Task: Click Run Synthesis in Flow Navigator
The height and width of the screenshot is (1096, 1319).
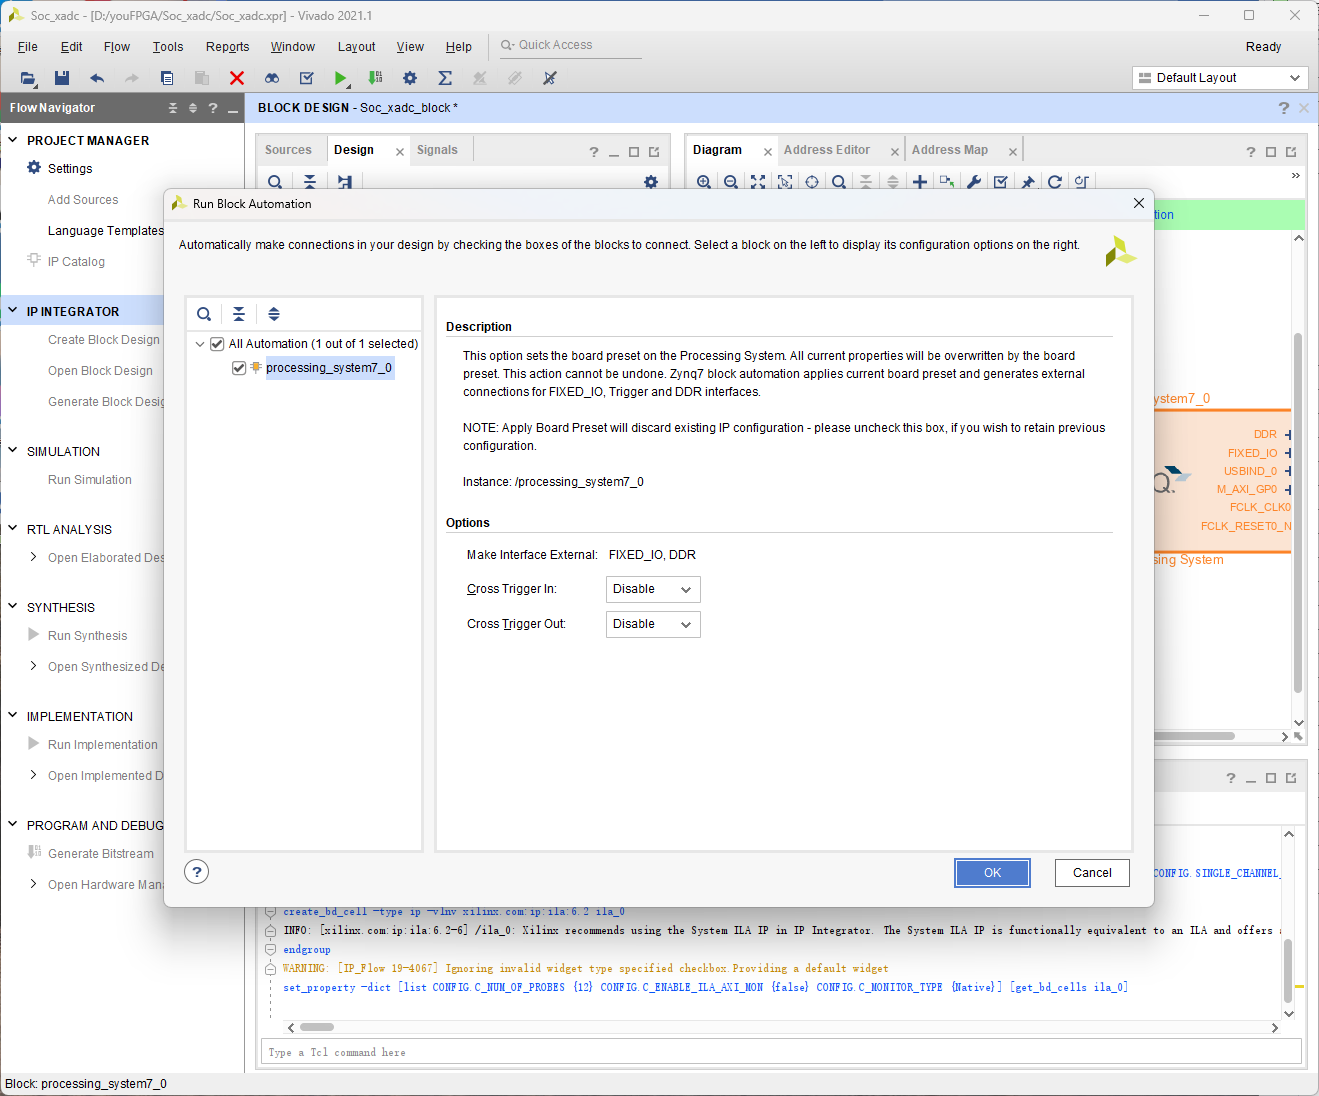Action: pyautogui.click(x=88, y=636)
